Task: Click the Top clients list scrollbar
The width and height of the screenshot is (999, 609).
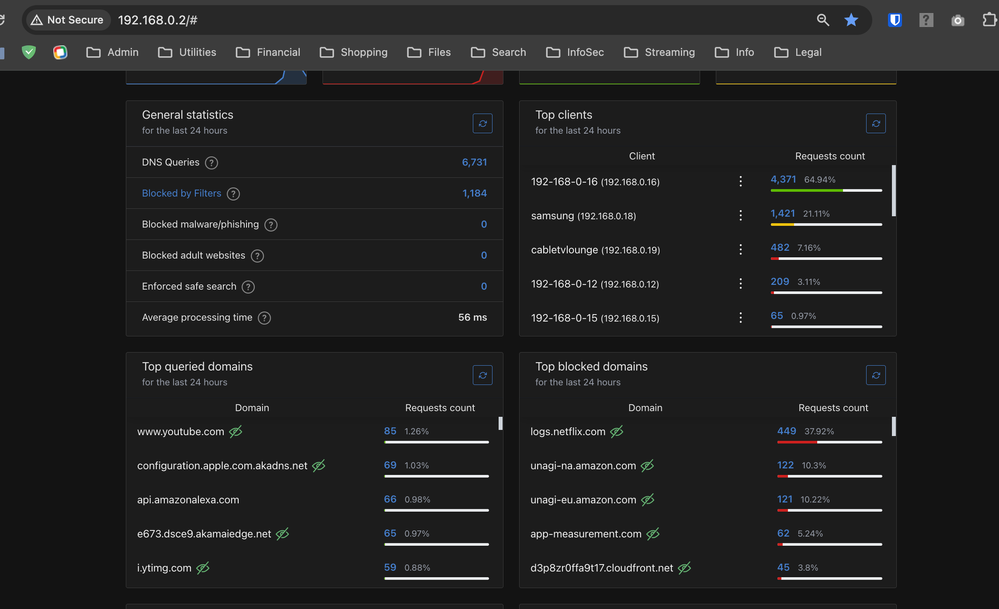Action: point(894,191)
